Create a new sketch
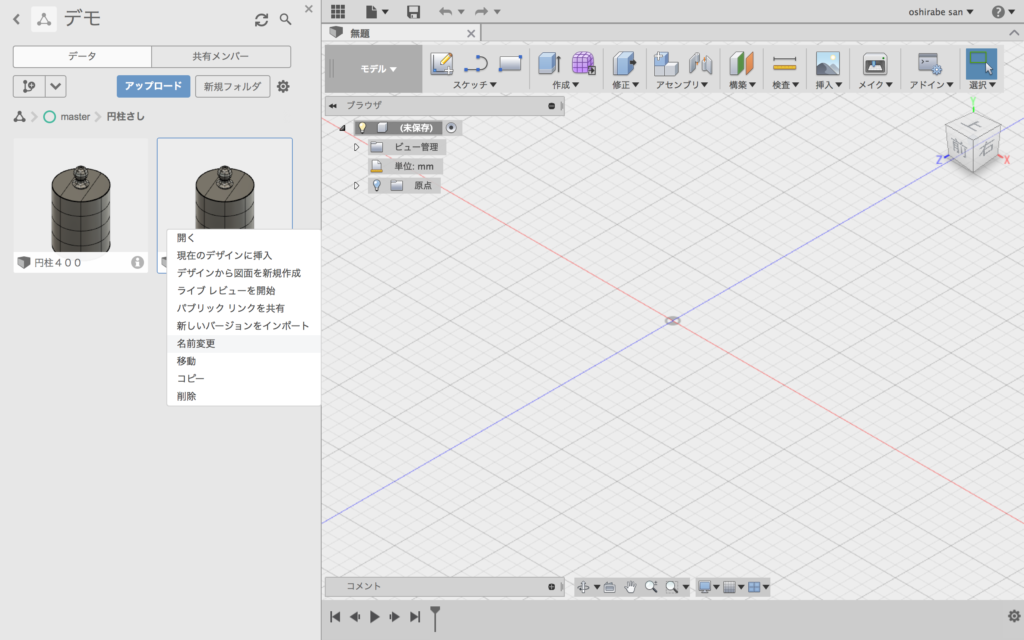 pos(442,64)
